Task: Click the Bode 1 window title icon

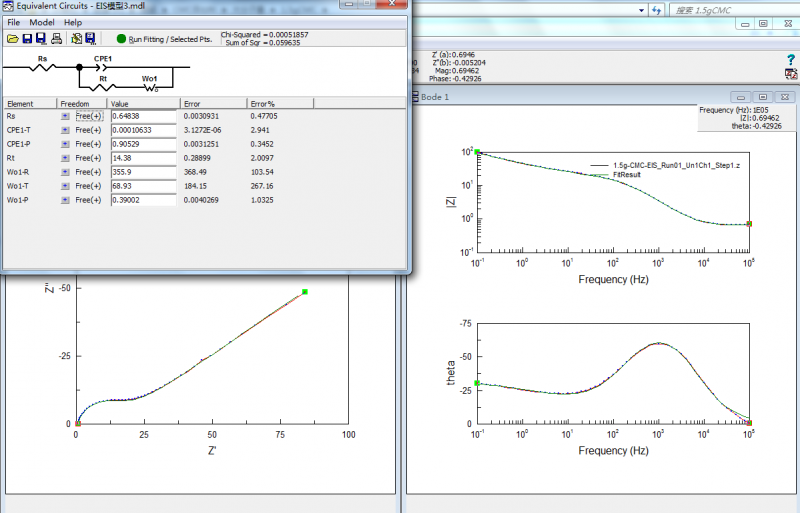Action: [414, 96]
